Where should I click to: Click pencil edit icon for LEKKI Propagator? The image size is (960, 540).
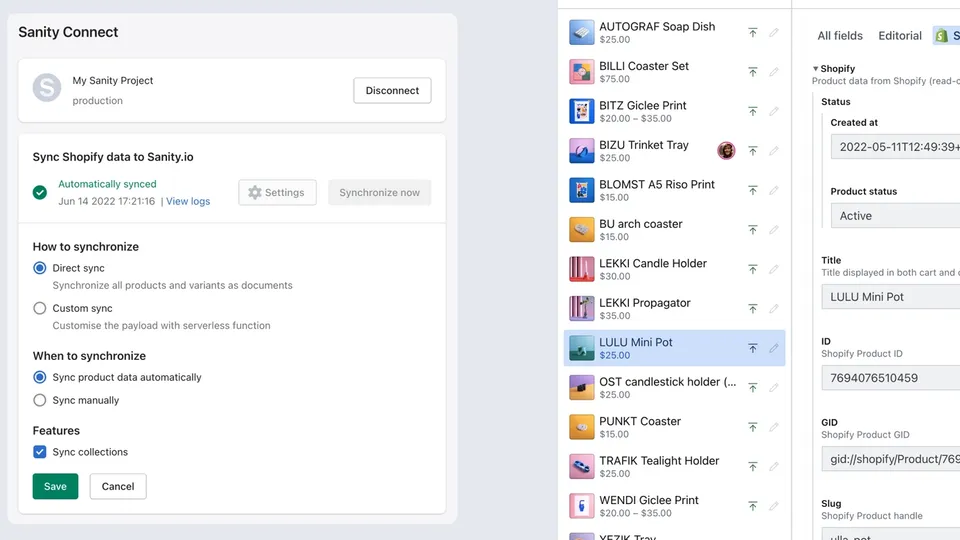[774, 309]
